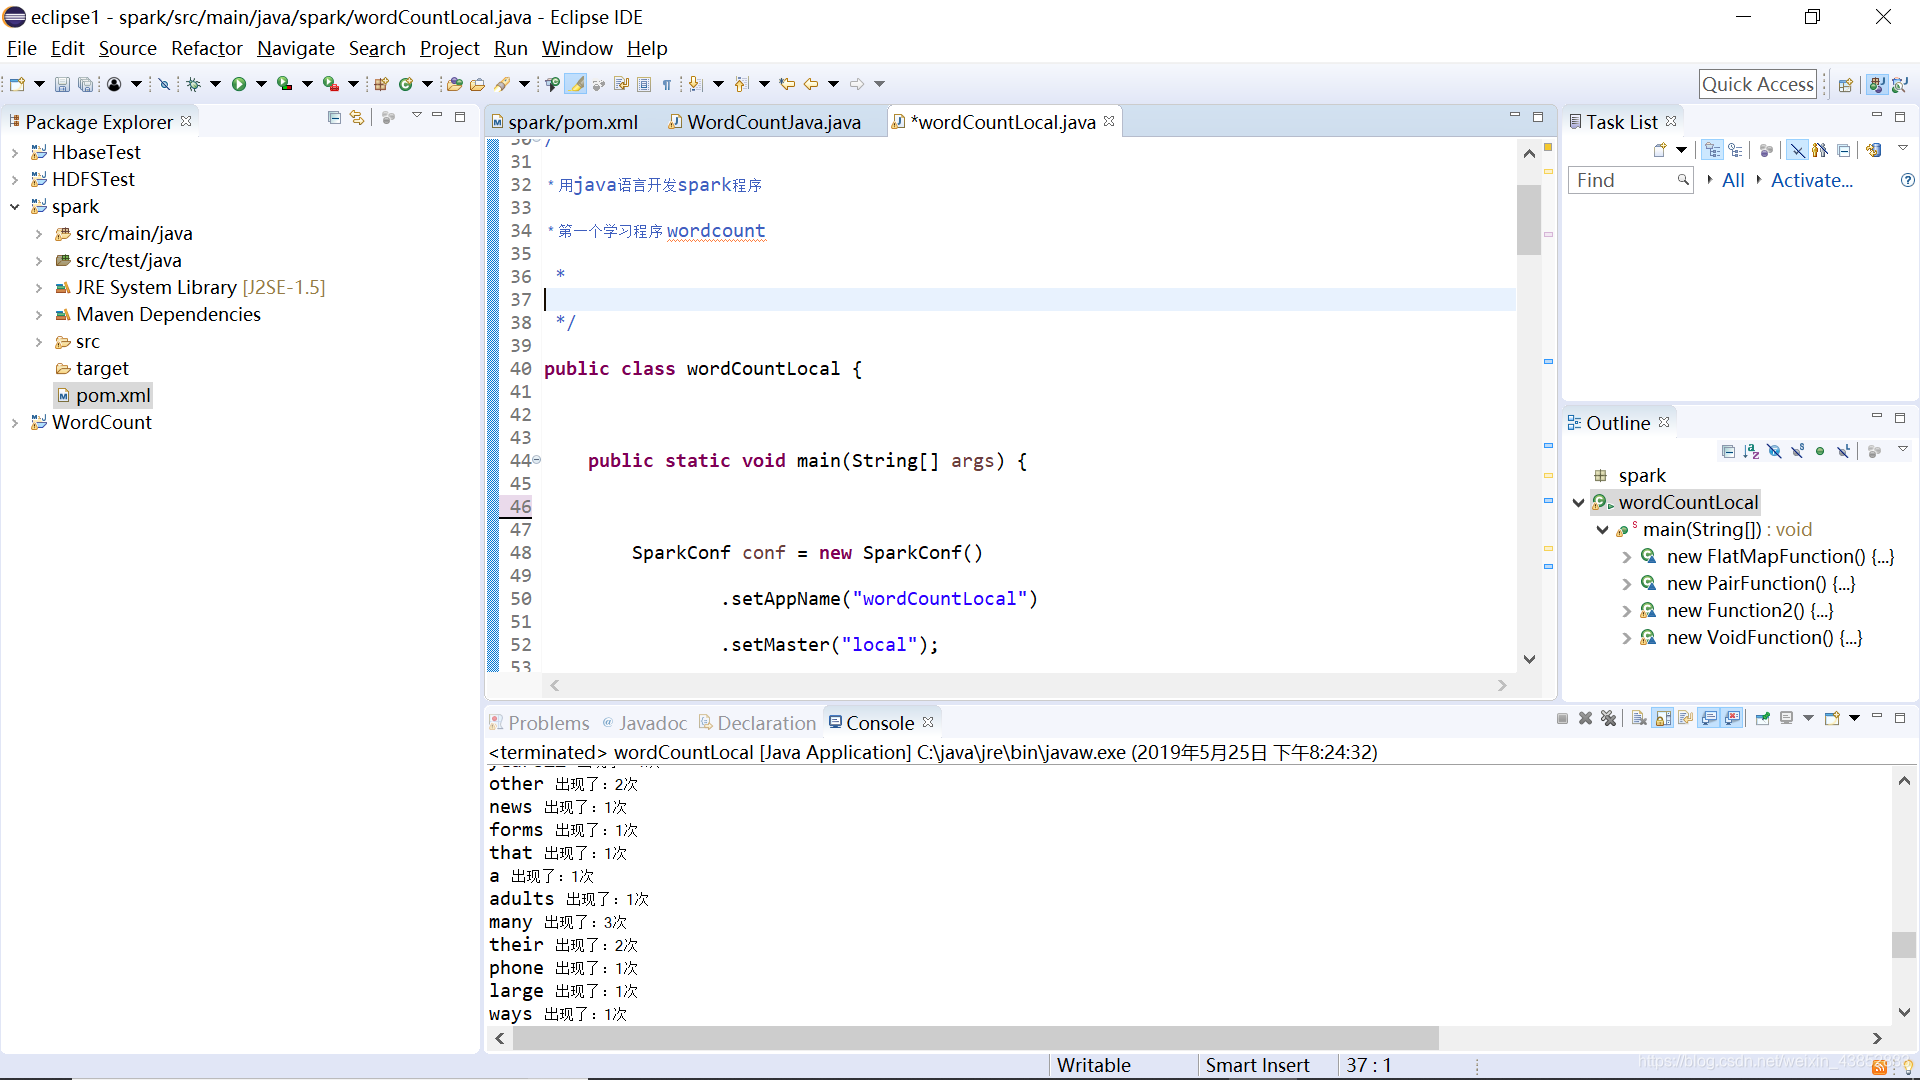This screenshot has width=1920, height=1080.
Task: Click the All link in Task List
Action: click(1733, 181)
